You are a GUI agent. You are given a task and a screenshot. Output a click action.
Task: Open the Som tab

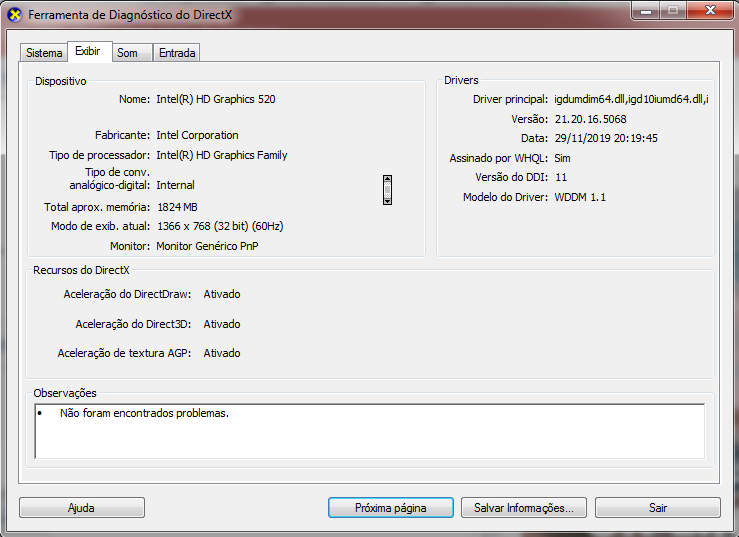click(x=128, y=53)
